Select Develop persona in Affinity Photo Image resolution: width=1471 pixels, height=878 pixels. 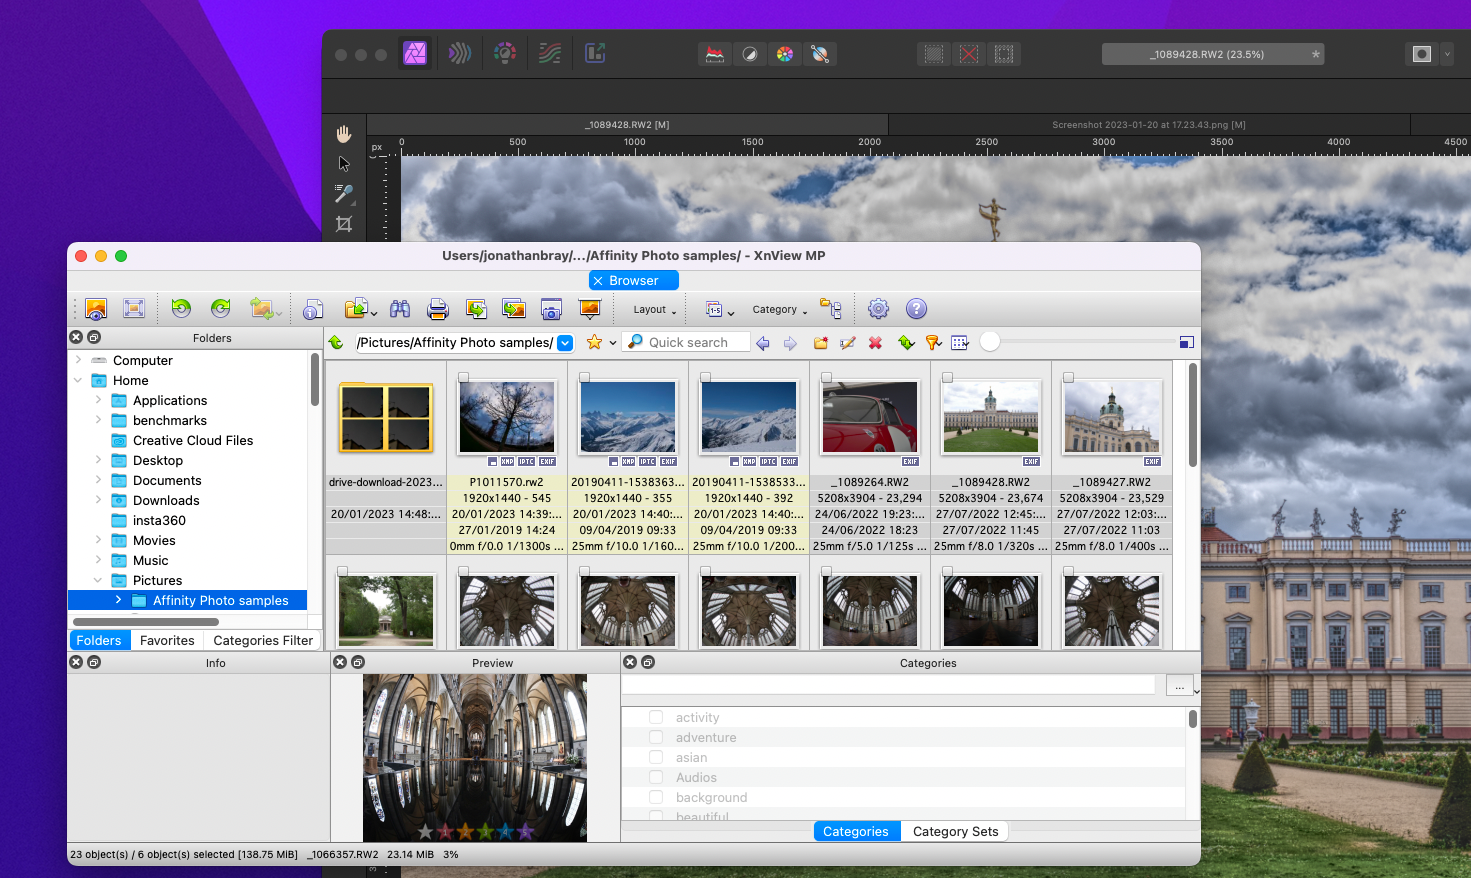[x=505, y=53]
